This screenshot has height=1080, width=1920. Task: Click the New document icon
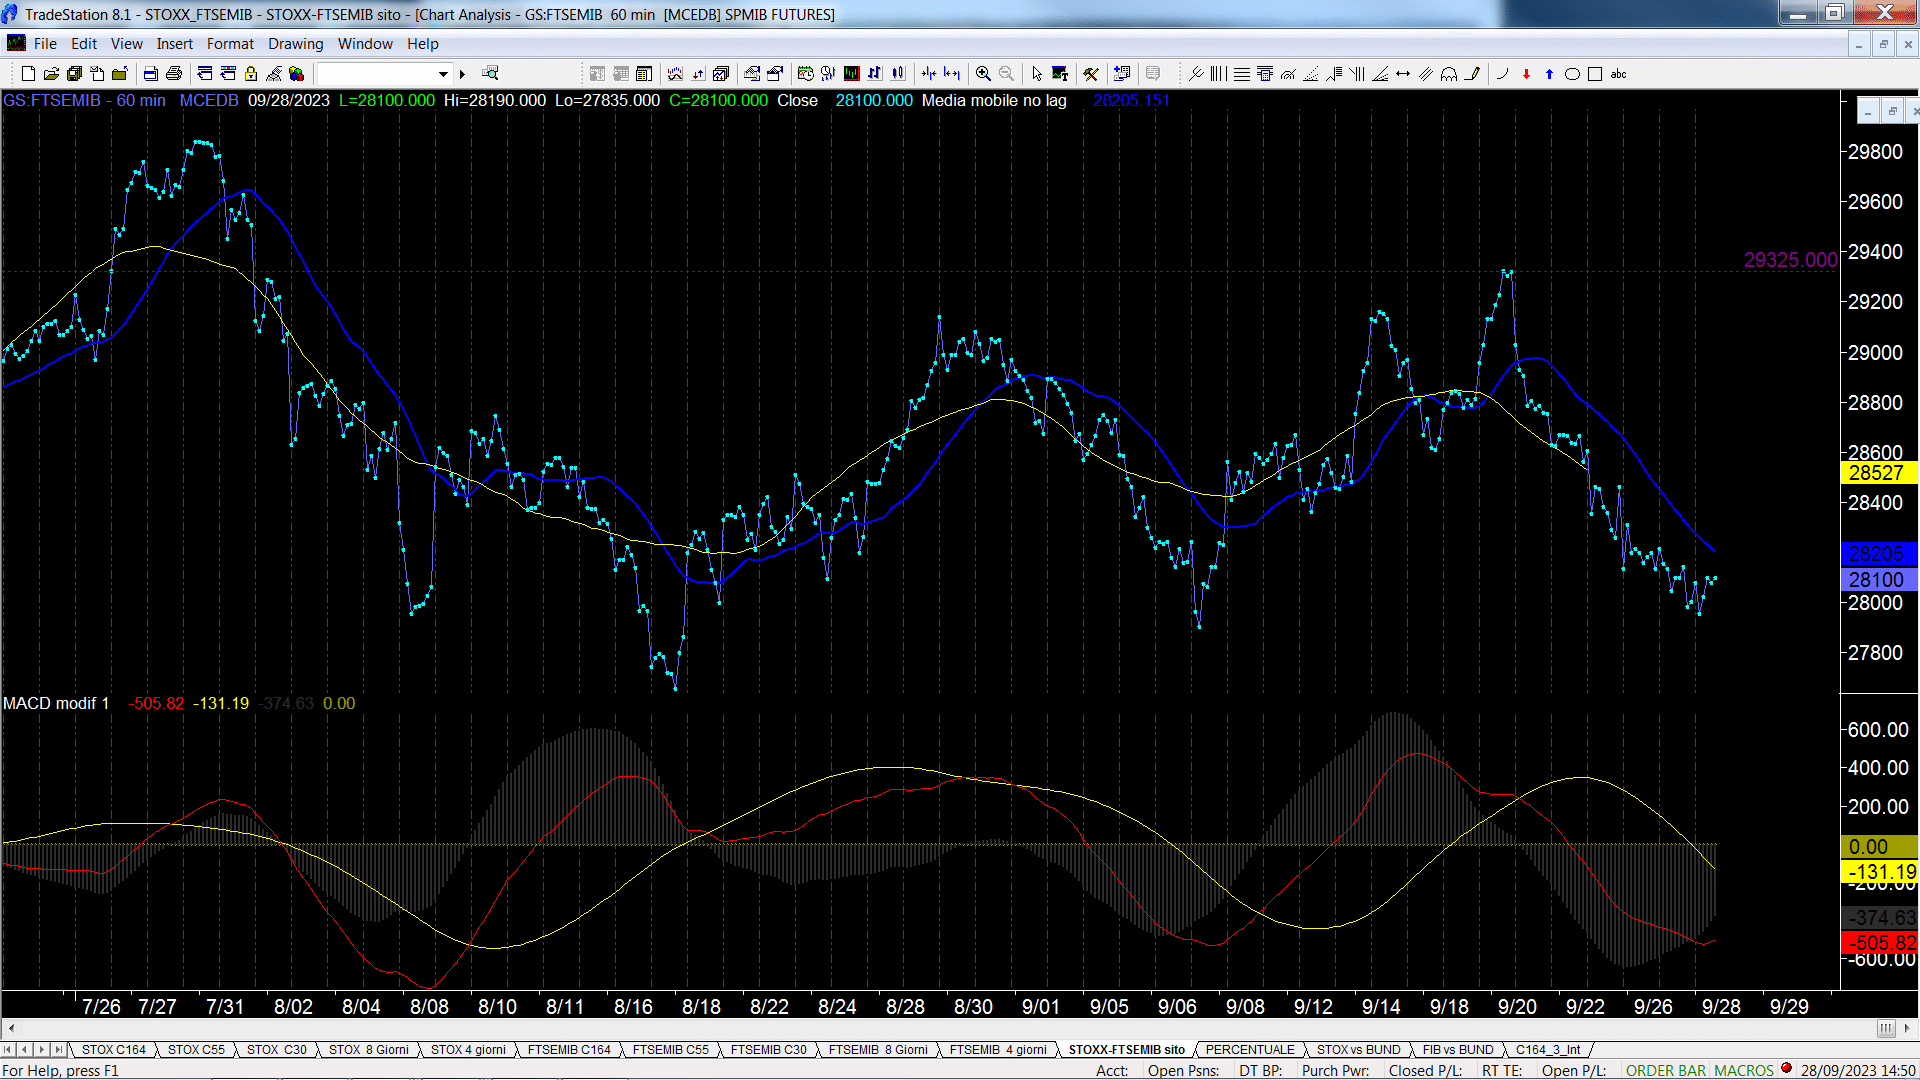coord(28,73)
